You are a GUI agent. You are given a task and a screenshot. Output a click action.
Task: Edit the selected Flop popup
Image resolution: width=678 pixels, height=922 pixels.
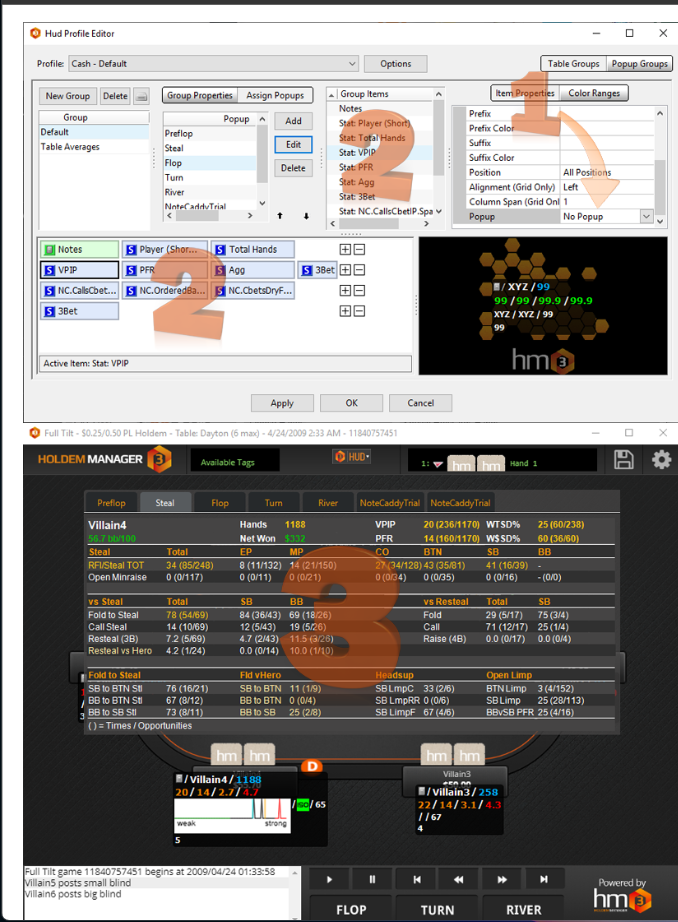[293, 144]
